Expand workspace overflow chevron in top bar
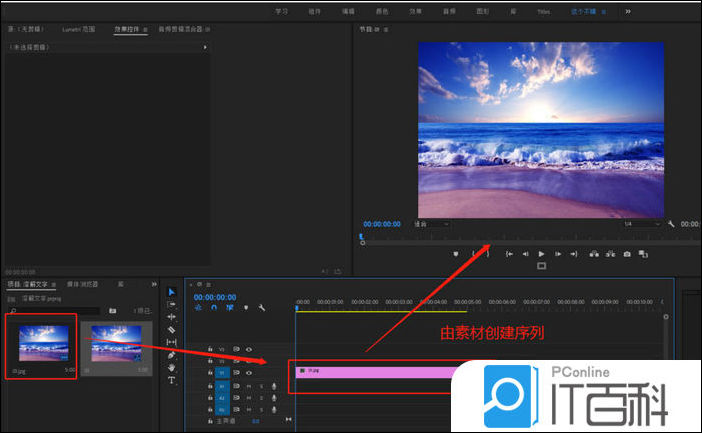Image resolution: width=702 pixels, height=433 pixels. [x=628, y=11]
